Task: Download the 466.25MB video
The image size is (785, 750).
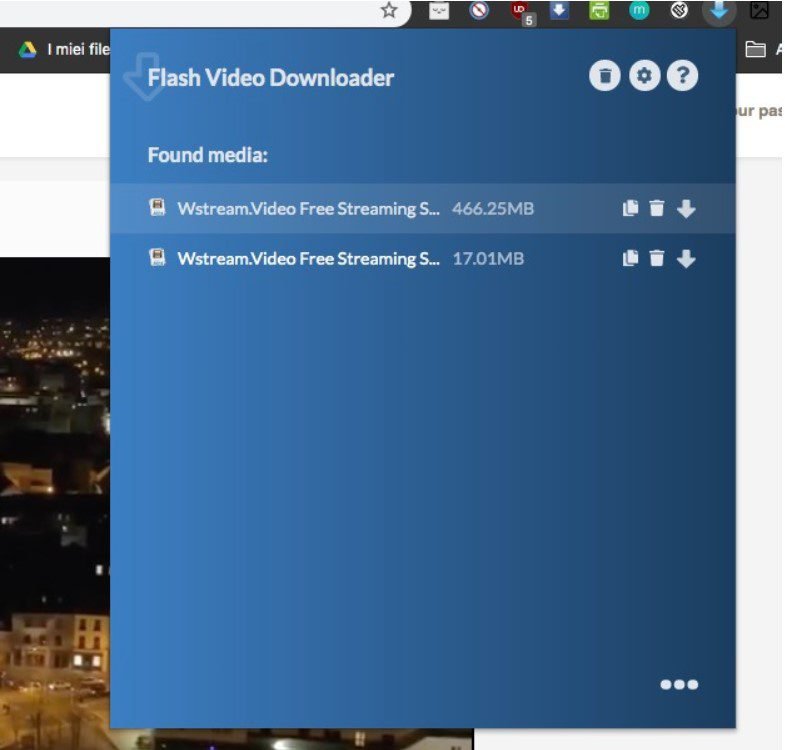Action: pos(686,208)
